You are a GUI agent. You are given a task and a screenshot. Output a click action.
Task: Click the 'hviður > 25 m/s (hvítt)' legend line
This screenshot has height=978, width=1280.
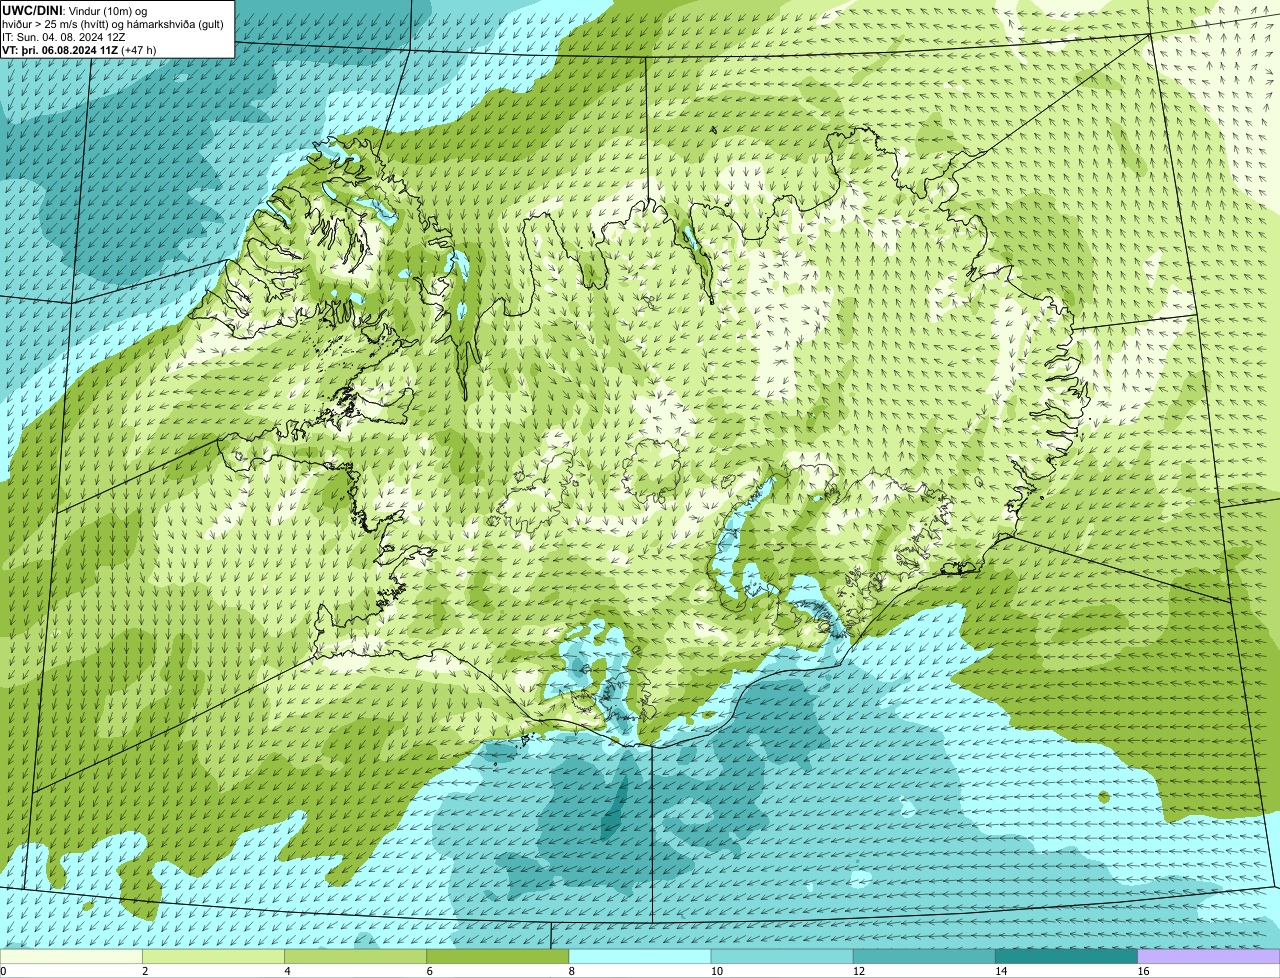coord(113,24)
